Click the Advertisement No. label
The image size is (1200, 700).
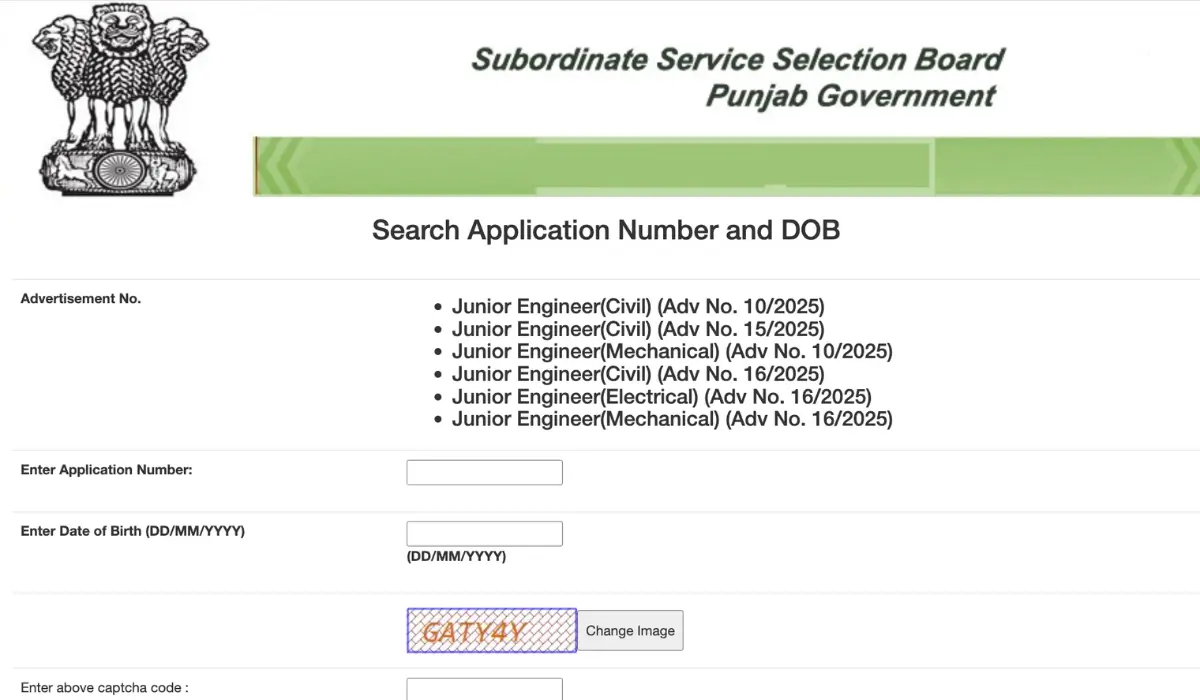point(80,298)
